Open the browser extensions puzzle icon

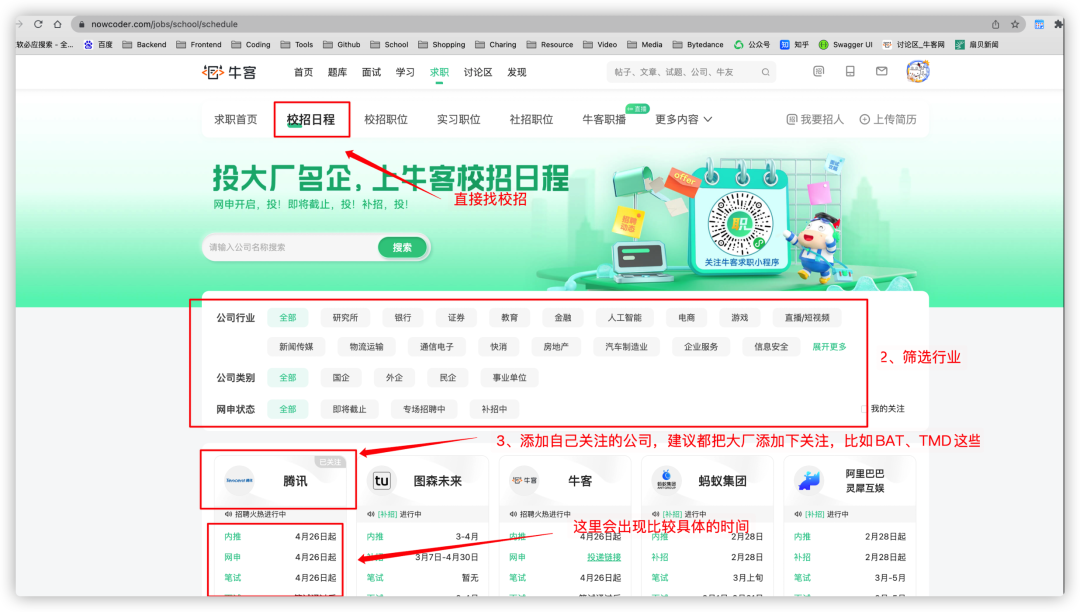[1059, 24]
